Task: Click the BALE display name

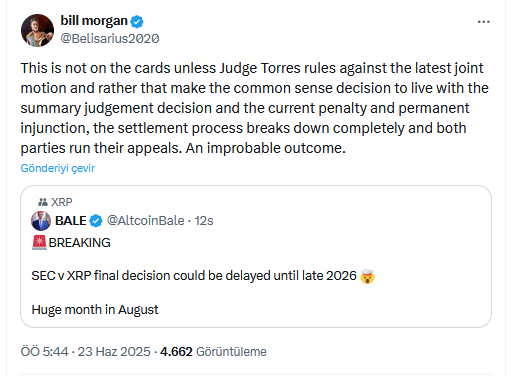Action: [71, 221]
